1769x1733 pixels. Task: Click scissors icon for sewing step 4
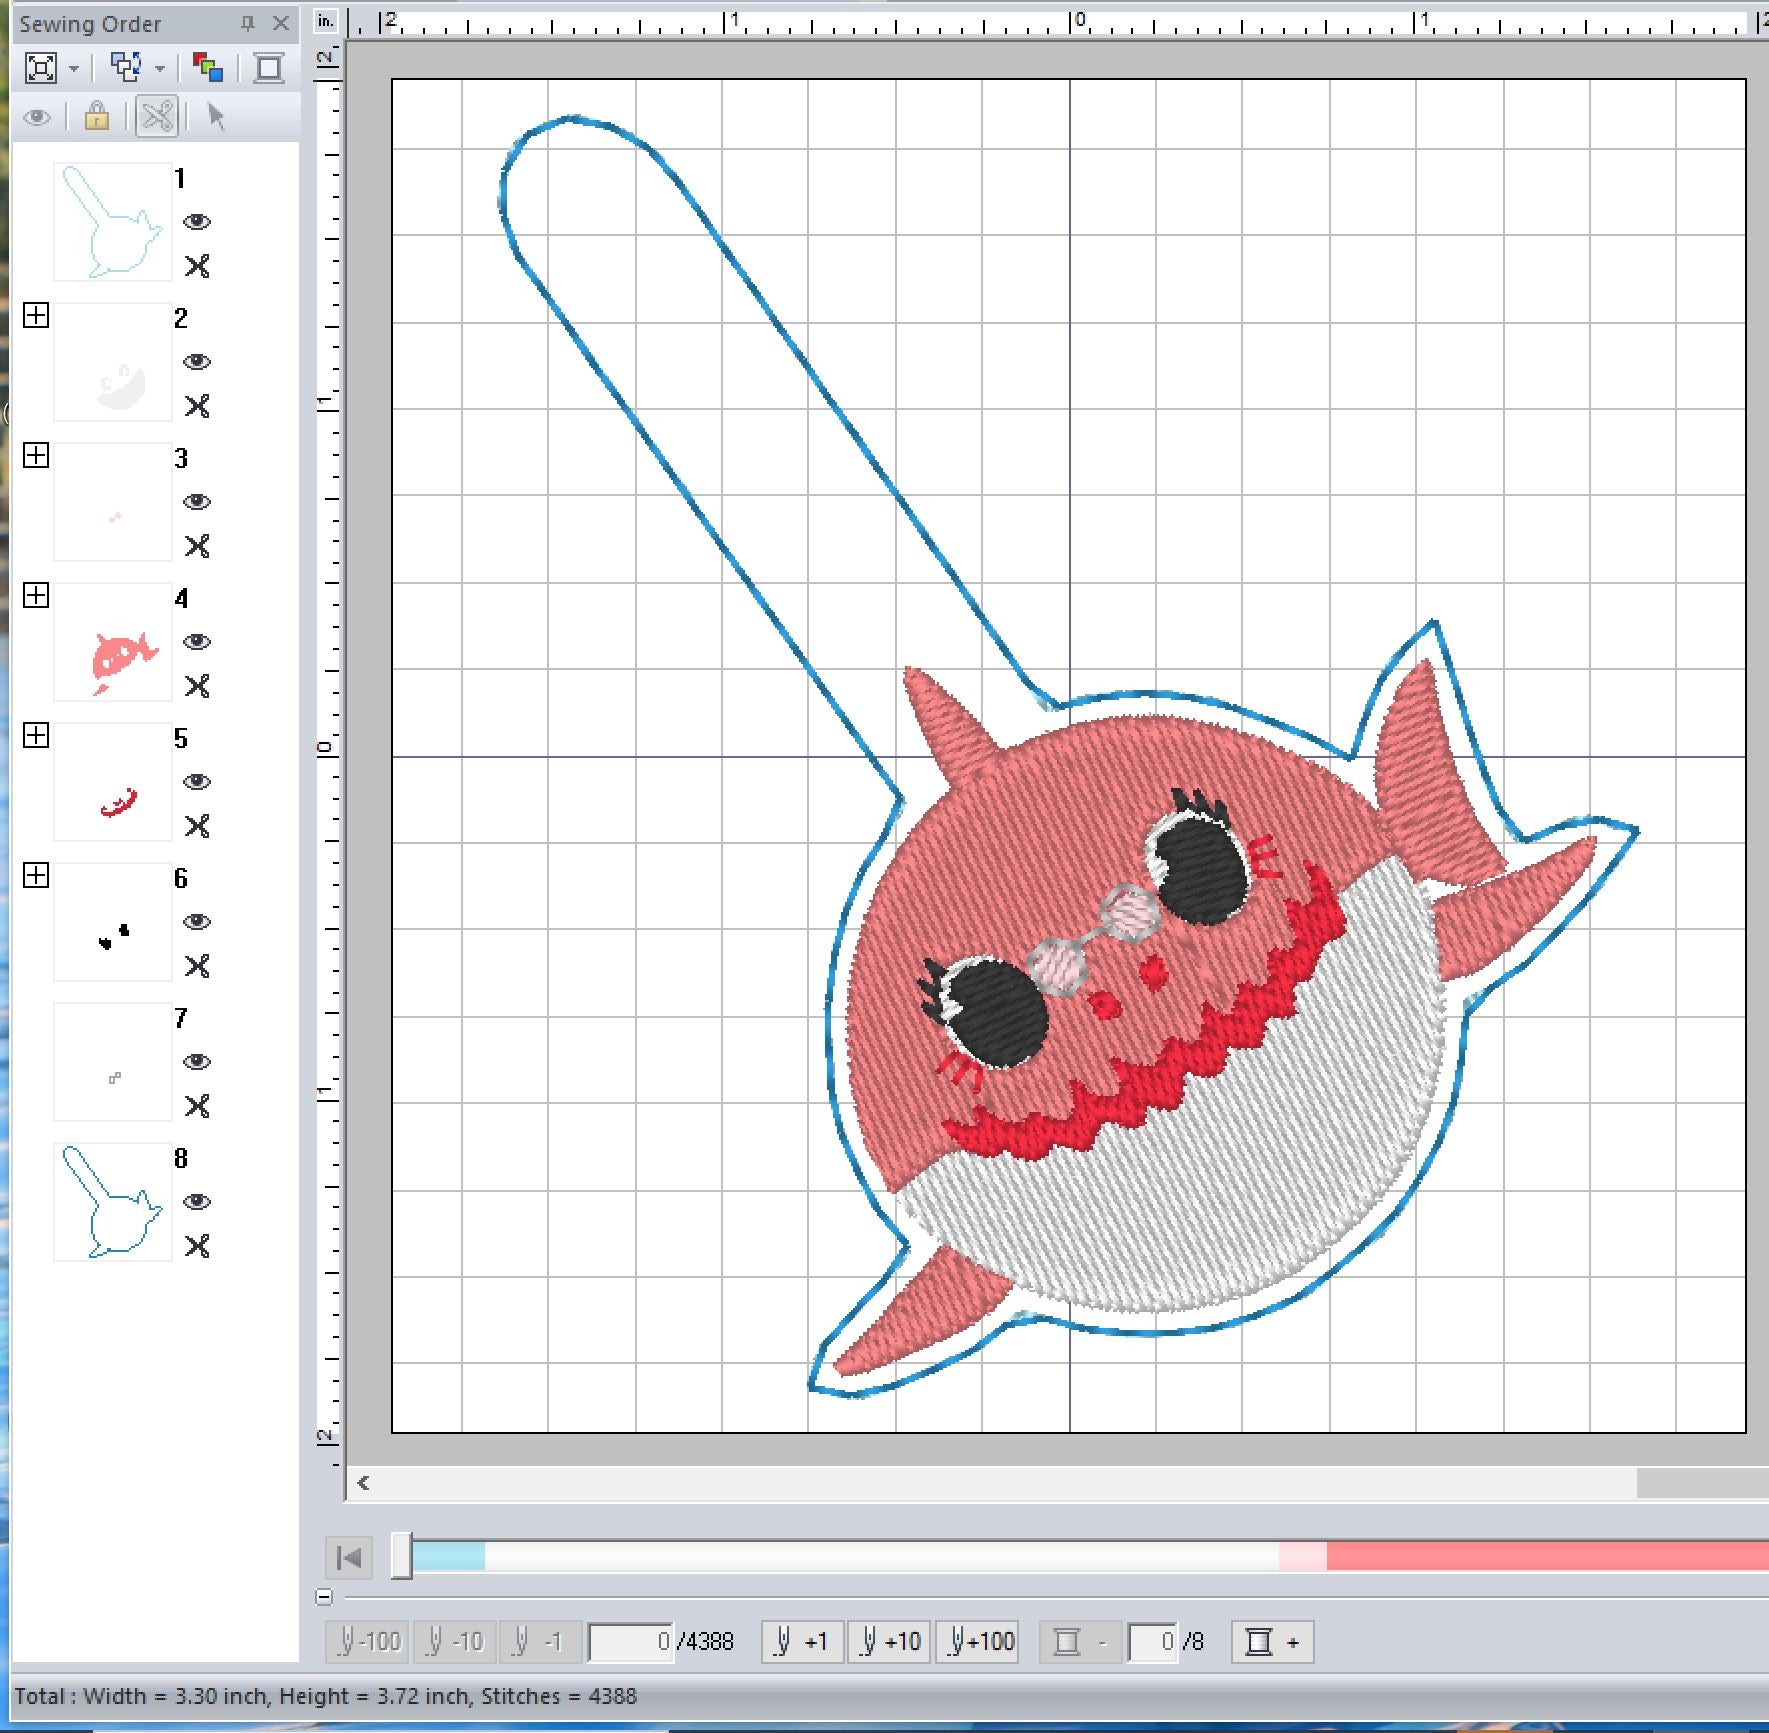(x=197, y=686)
